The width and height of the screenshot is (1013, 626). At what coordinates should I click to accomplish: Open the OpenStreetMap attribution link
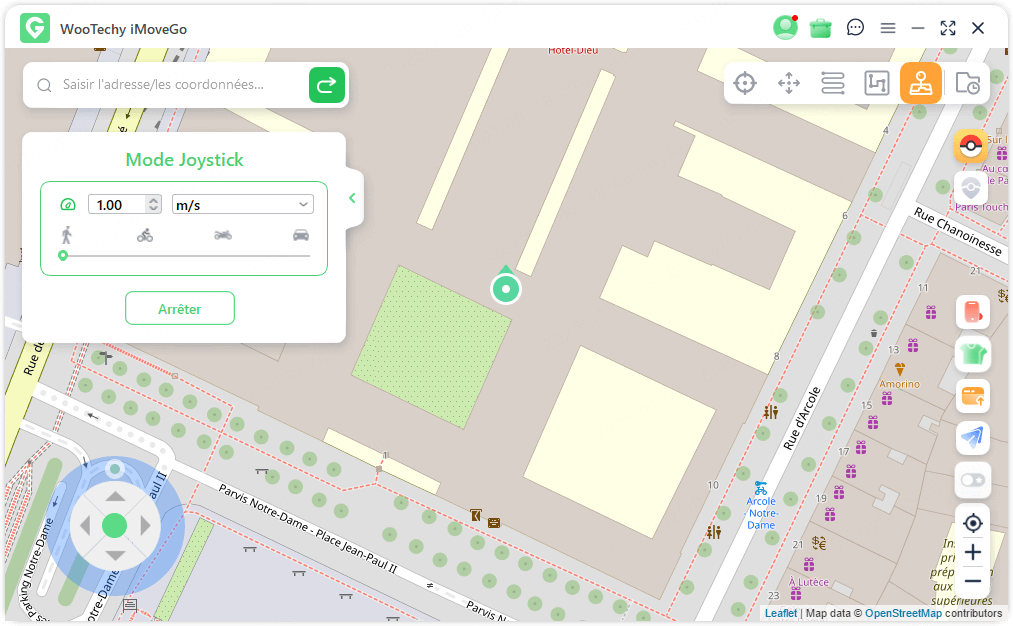tap(903, 613)
